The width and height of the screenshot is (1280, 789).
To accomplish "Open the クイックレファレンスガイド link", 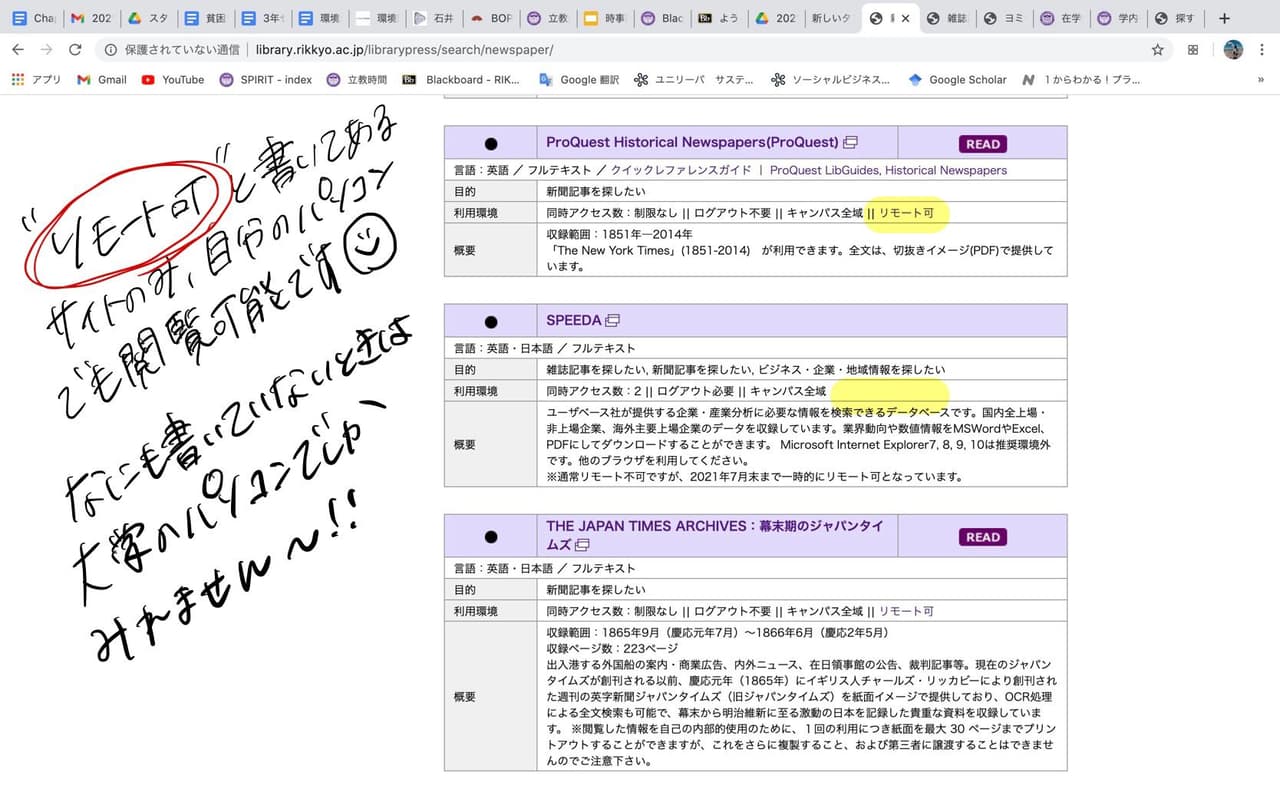I will point(680,171).
